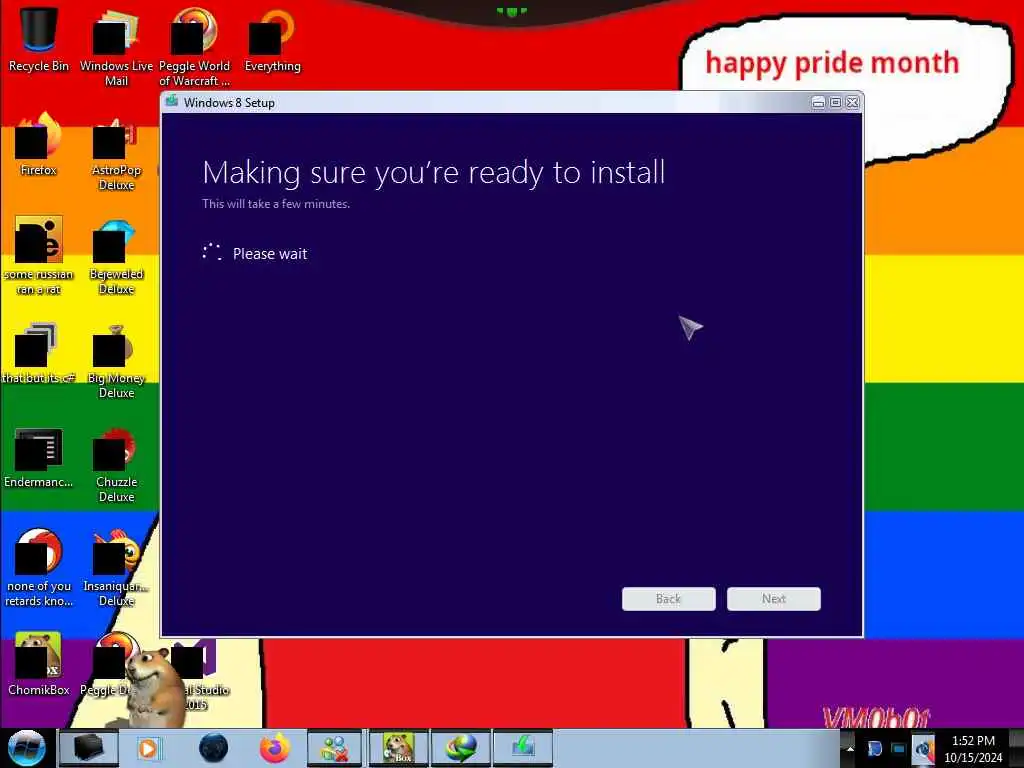Show hidden system tray icons arrow
1024x768 pixels.
pyautogui.click(x=850, y=749)
